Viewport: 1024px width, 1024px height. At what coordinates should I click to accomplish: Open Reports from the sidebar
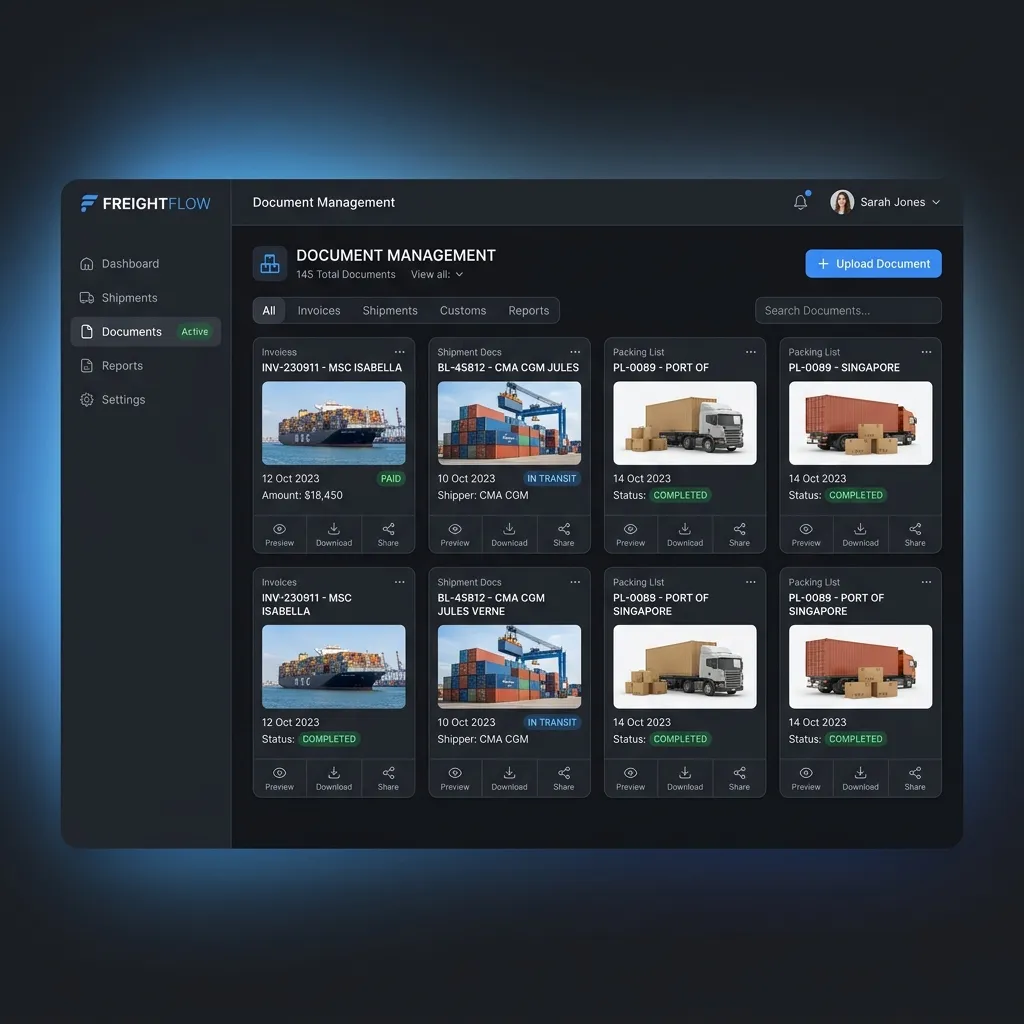(x=86, y=365)
